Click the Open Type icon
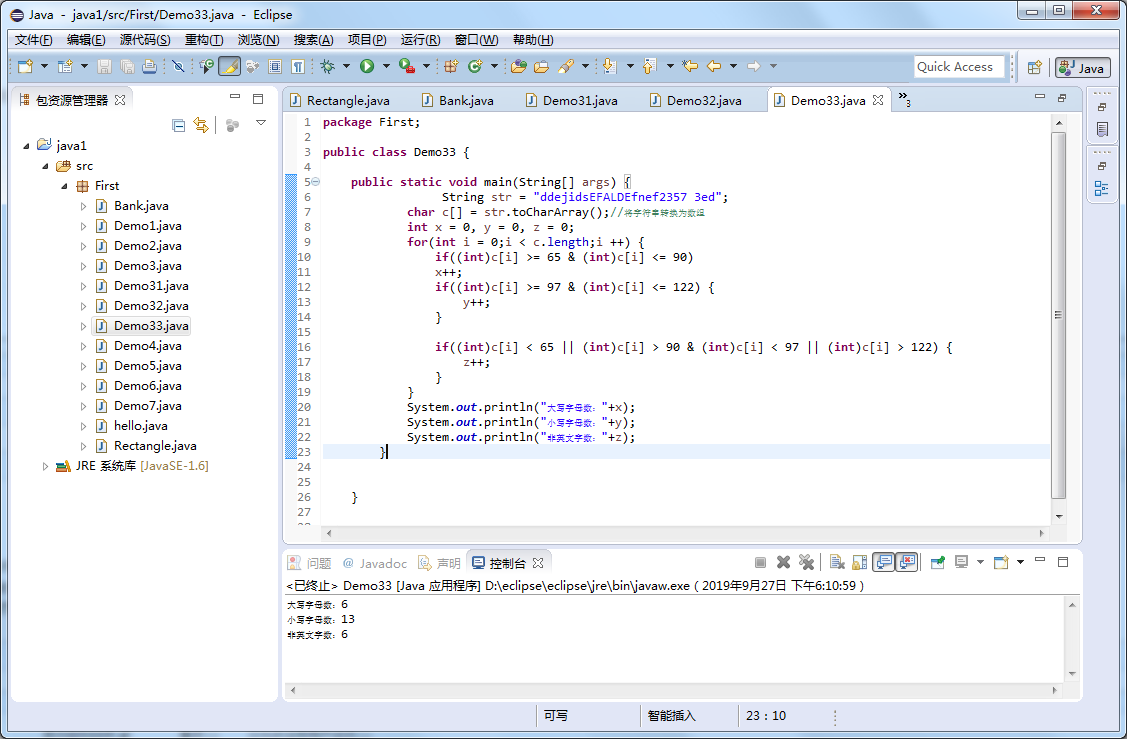This screenshot has height=739, width=1127. click(x=519, y=66)
